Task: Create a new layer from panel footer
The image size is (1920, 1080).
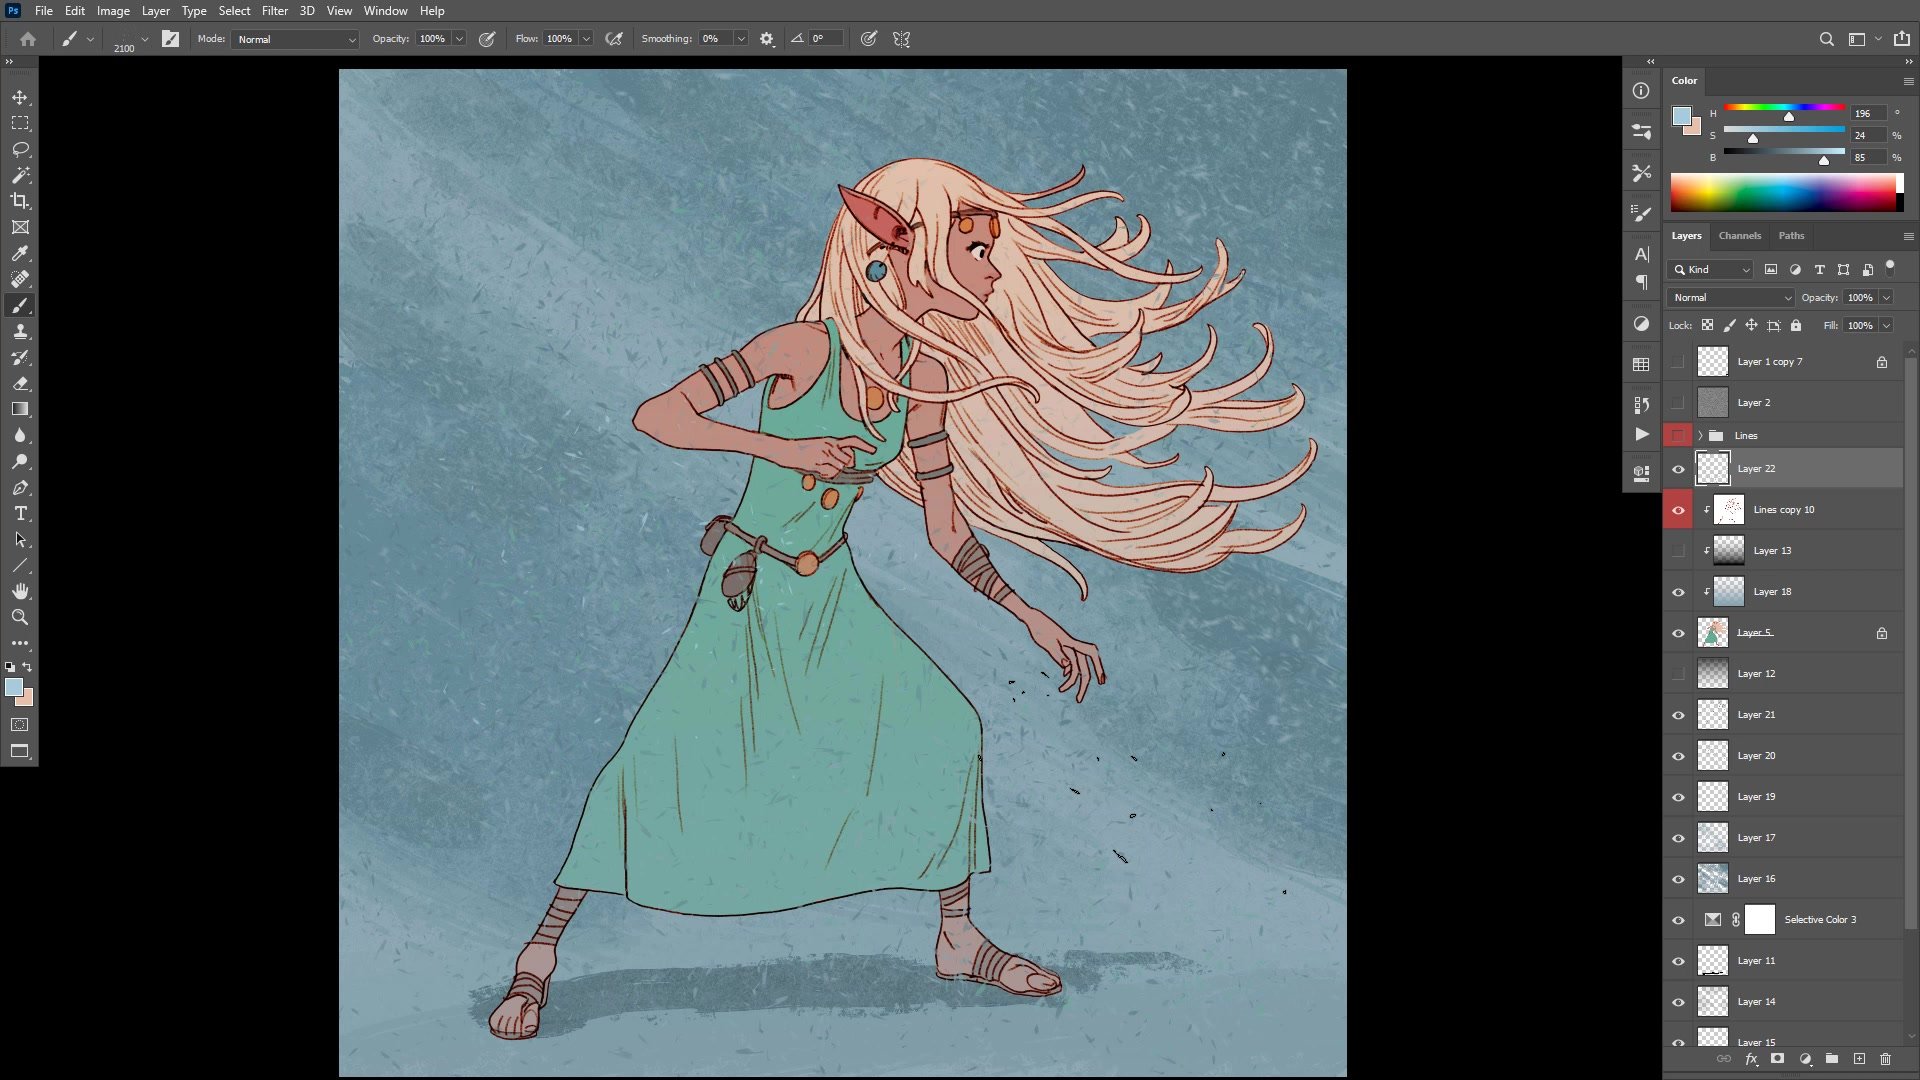Action: click(1859, 1059)
